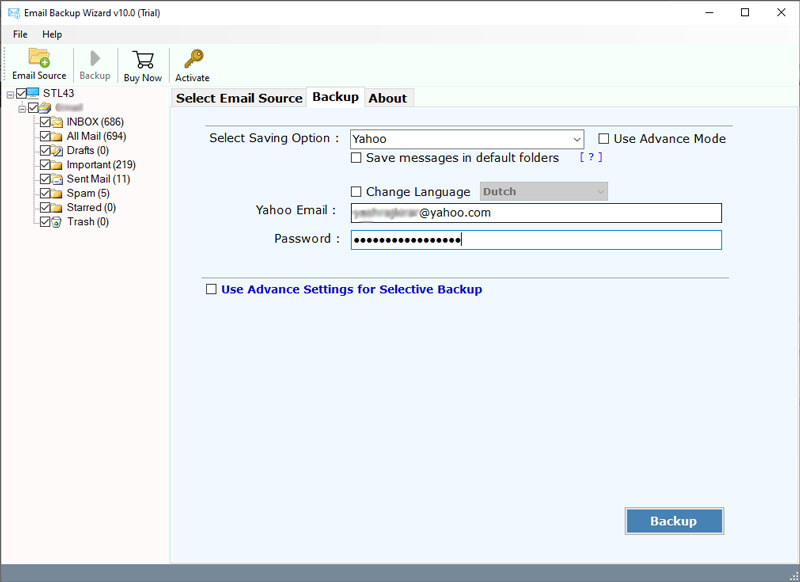The image size is (800, 582).
Task: Click the Buy Now cart icon
Action: point(143,59)
